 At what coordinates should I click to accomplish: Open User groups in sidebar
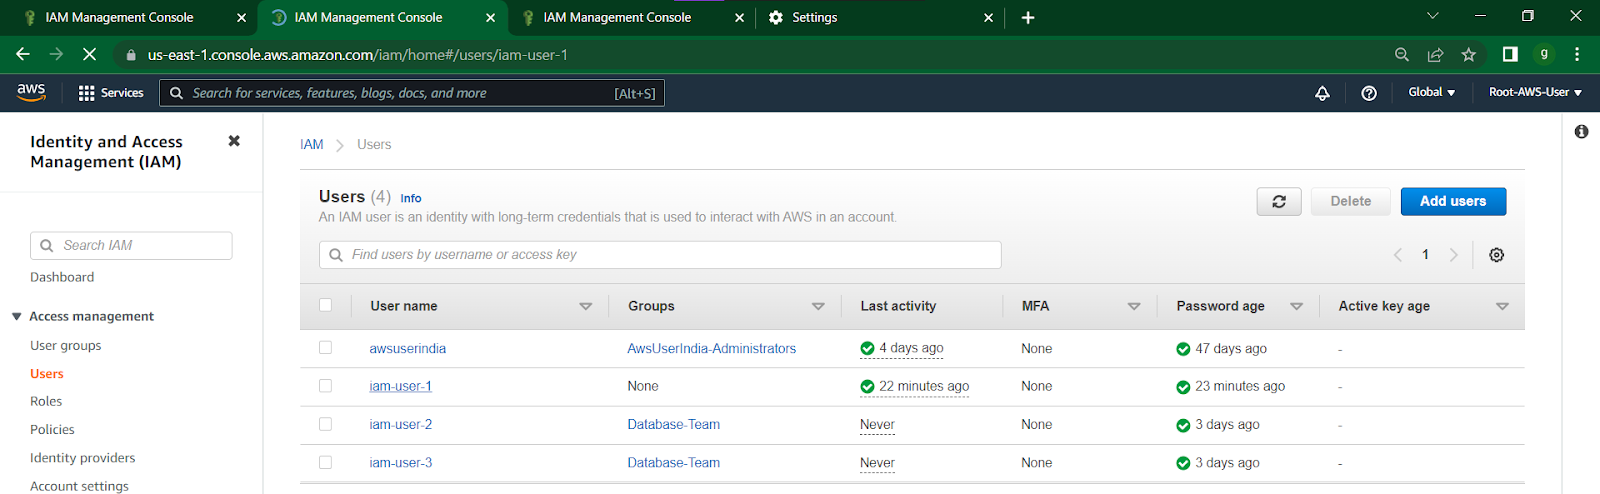[x=66, y=346]
